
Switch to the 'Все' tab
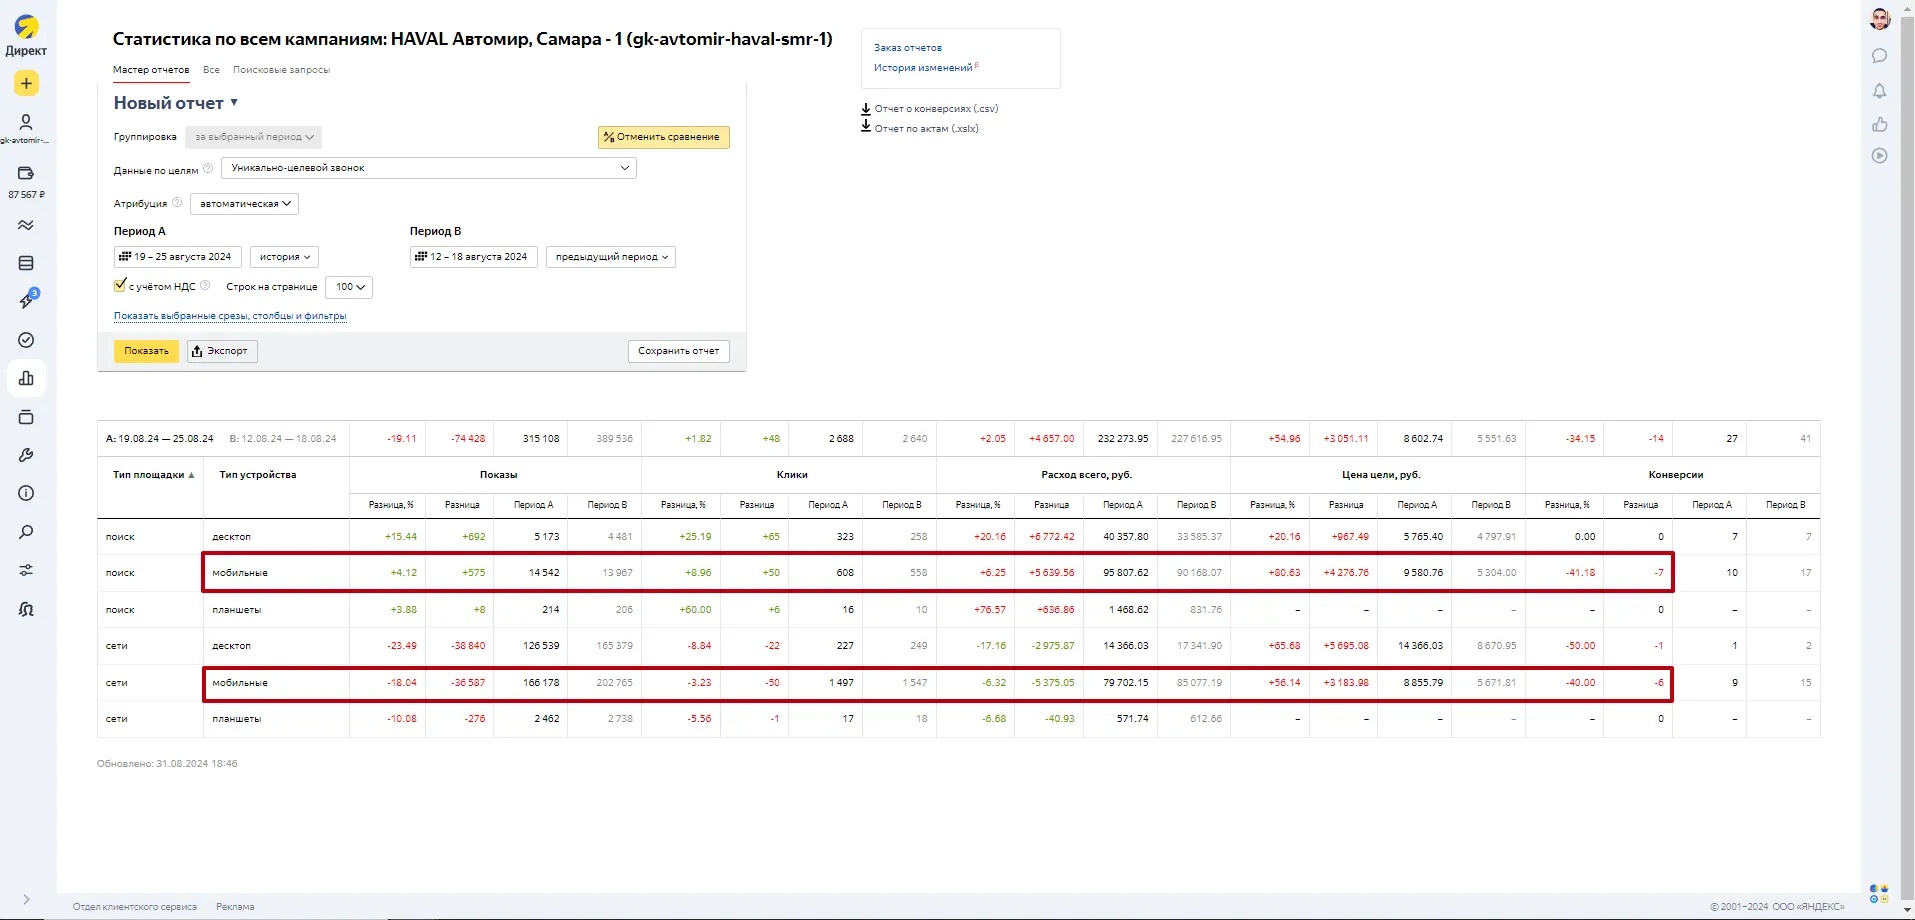[x=211, y=70]
